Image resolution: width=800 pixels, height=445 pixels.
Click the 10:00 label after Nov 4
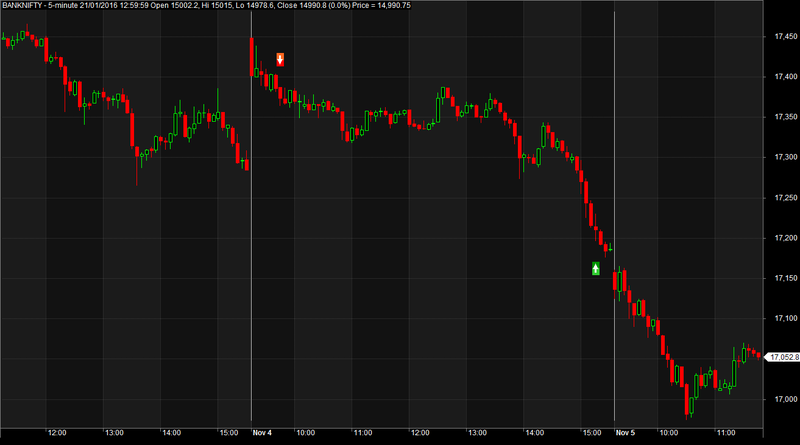(x=306, y=433)
